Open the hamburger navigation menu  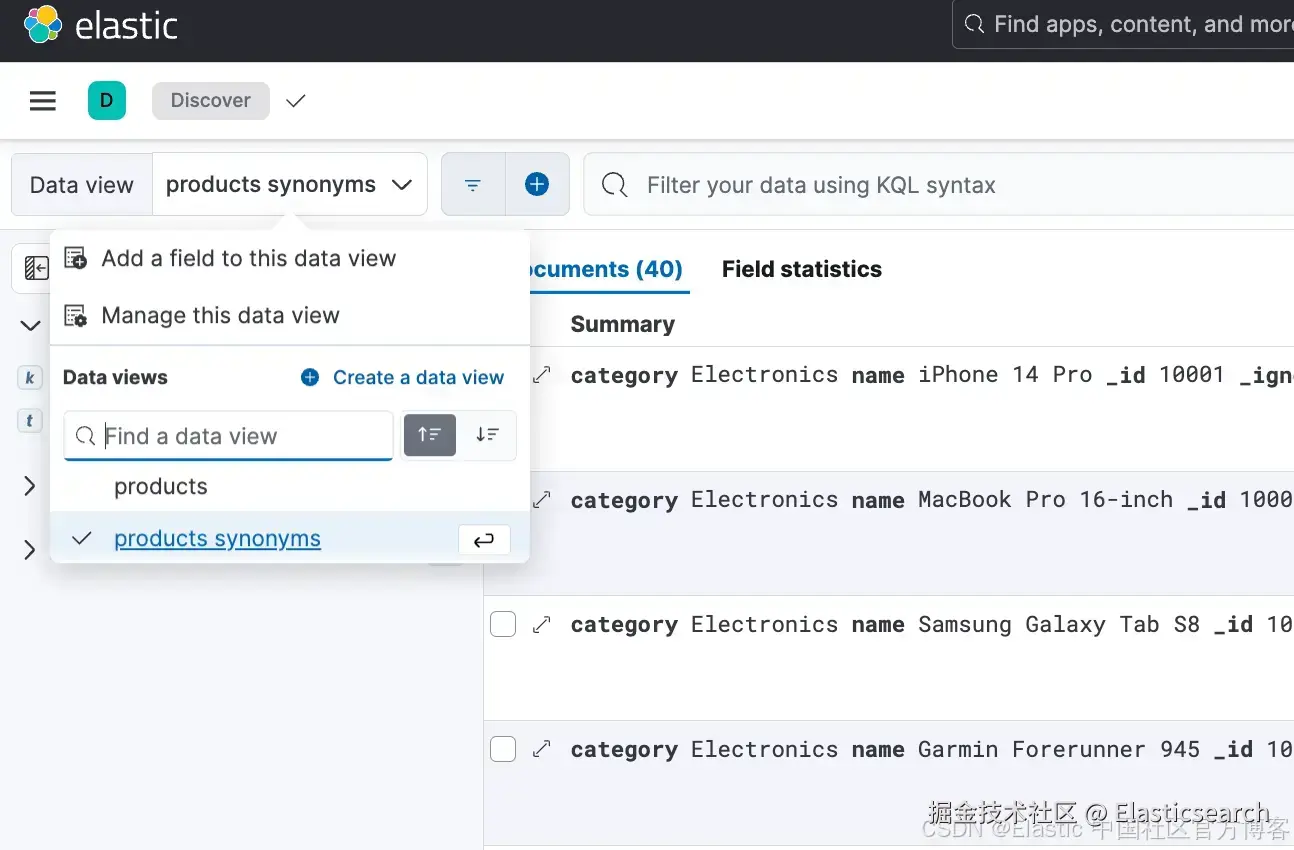coord(42,101)
